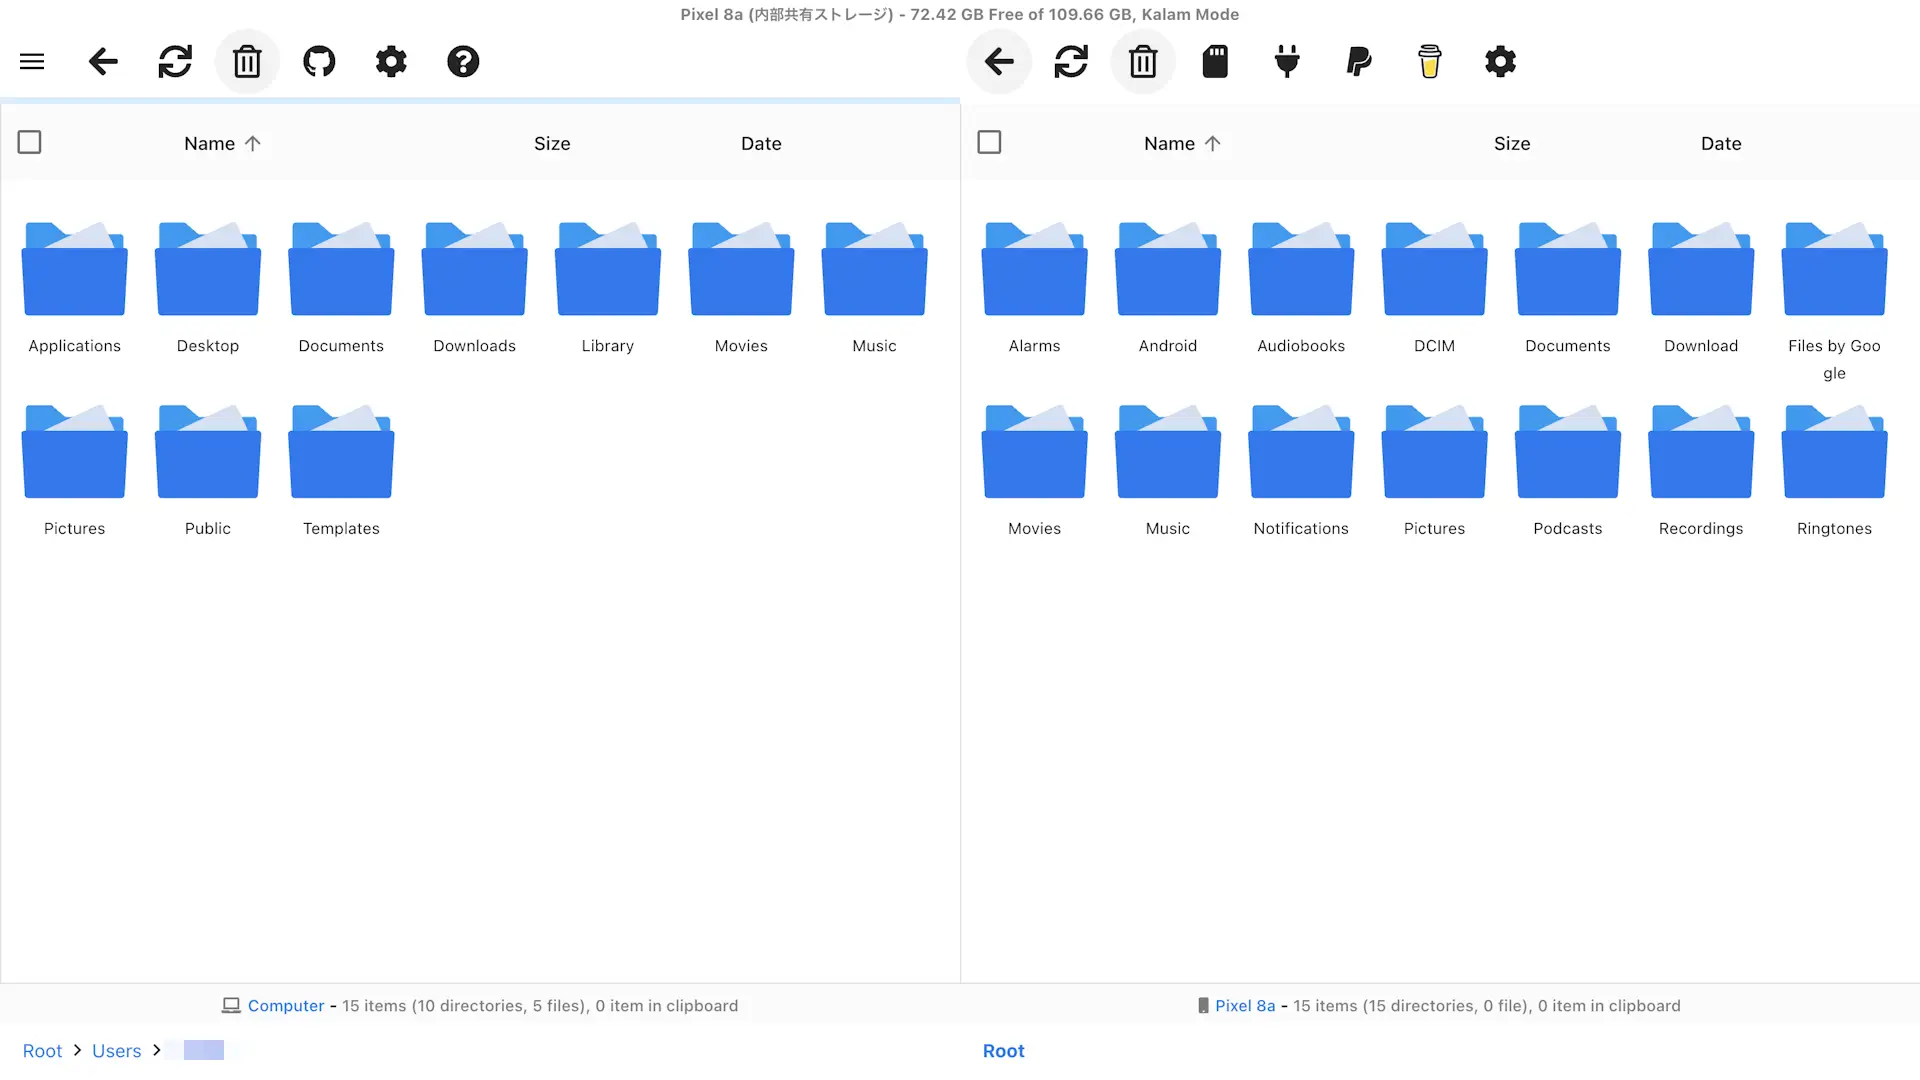Image resolution: width=1920 pixels, height=1080 pixels.
Task: Select the Public folder
Action: (x=208, y=471)
